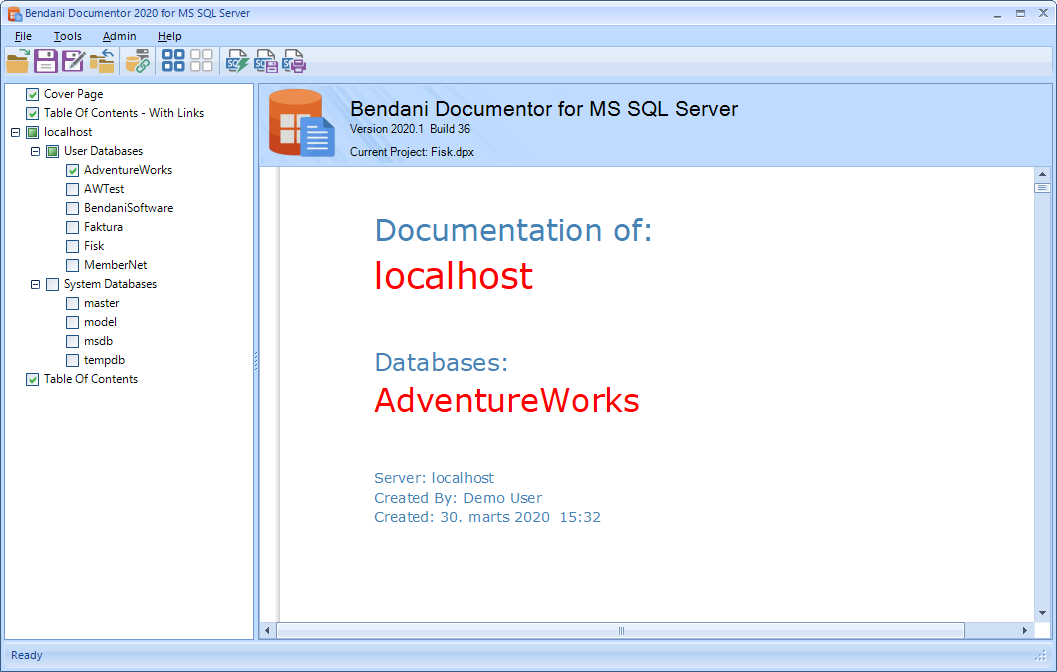Image resolution: width=1057 pixels, height=672 pixels.
Task: Click 'Server: localhost' line in preview
Action: click(434, 478)
